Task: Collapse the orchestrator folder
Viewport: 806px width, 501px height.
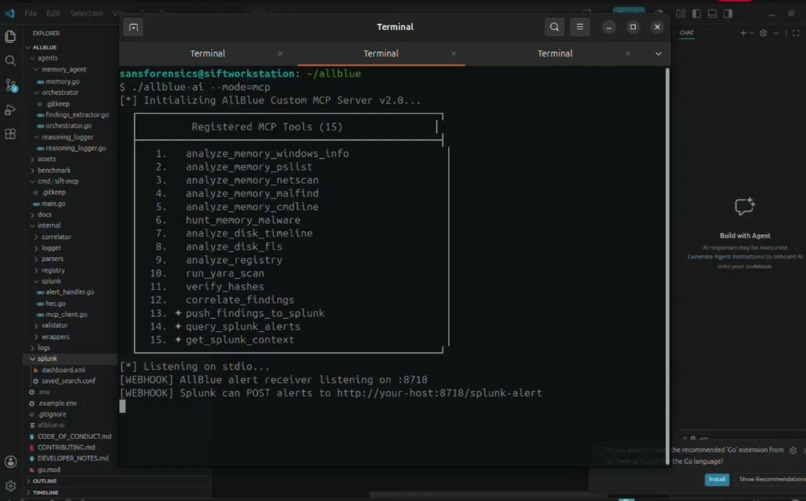Action: pos(60,92)
